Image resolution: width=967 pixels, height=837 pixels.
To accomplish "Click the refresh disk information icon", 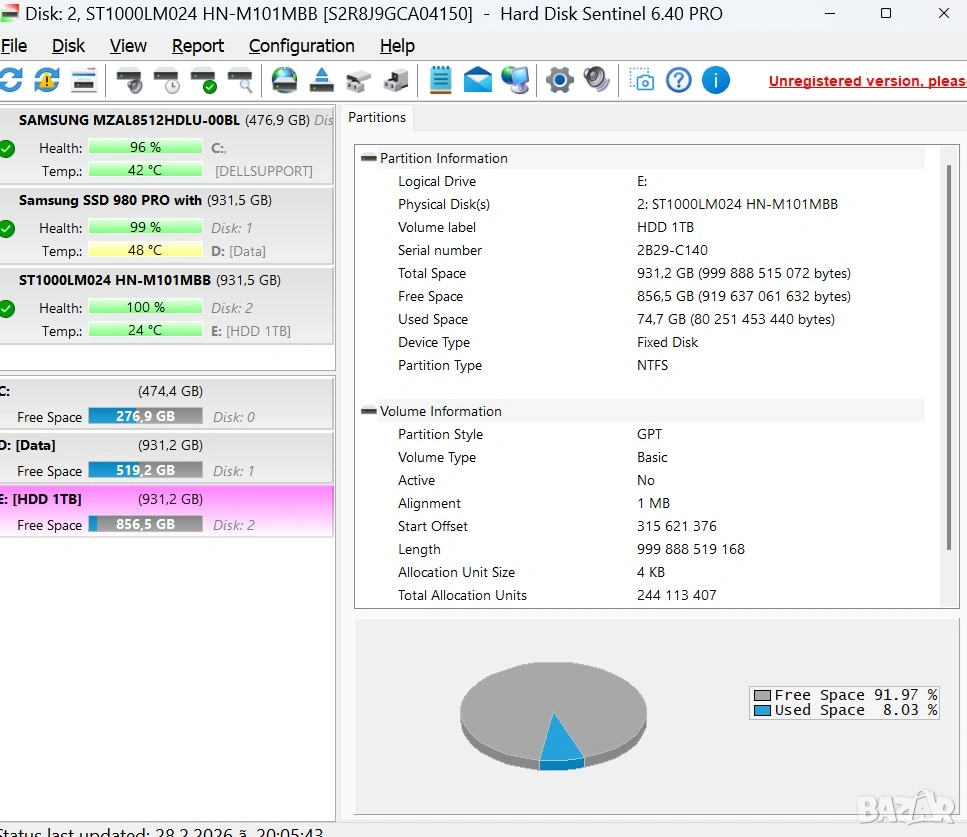I will tap(10, 80).
